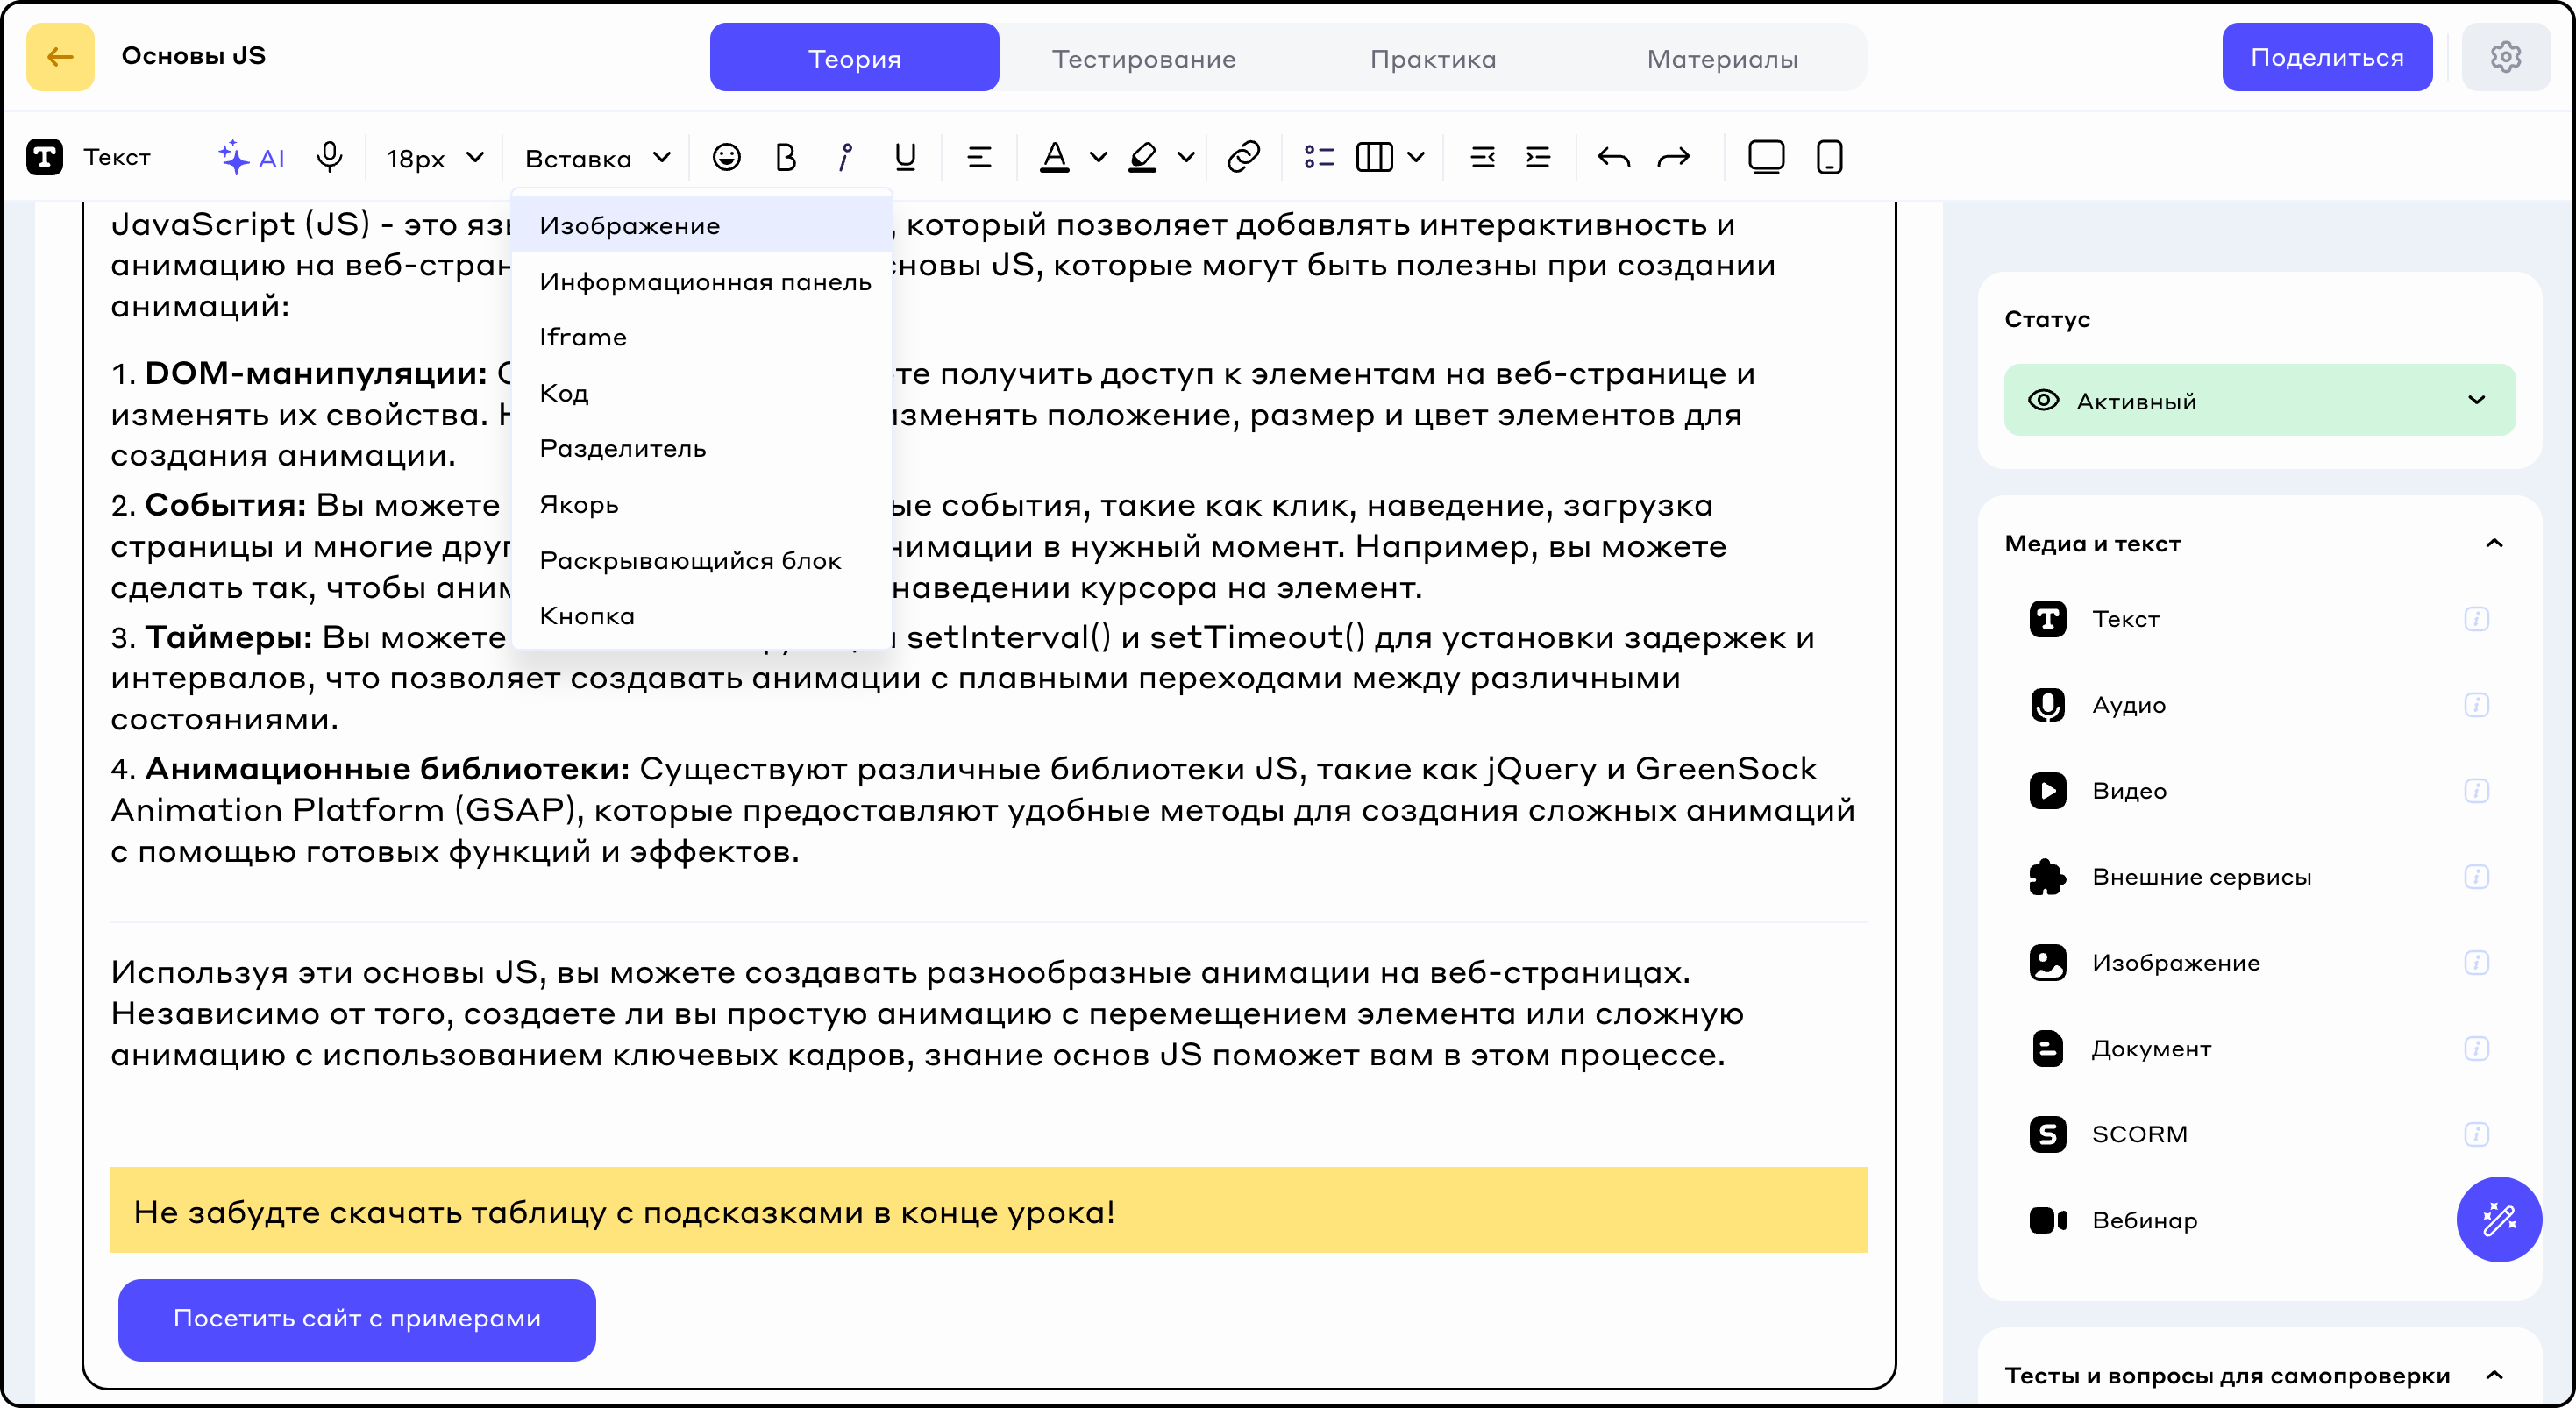Open the emoji picker icon
Viewport: 2576px width, 1408px height.
[726, 157]
